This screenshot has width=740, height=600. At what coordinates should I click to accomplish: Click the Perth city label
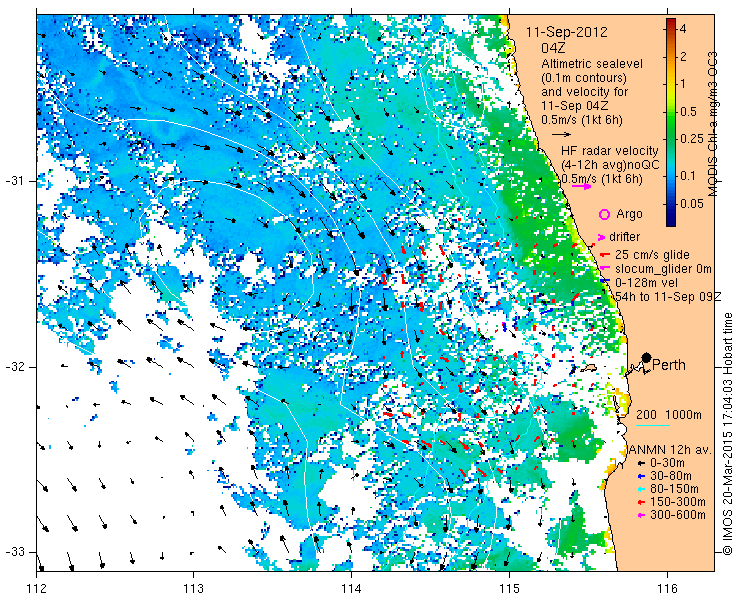click(x=669, y=365)
